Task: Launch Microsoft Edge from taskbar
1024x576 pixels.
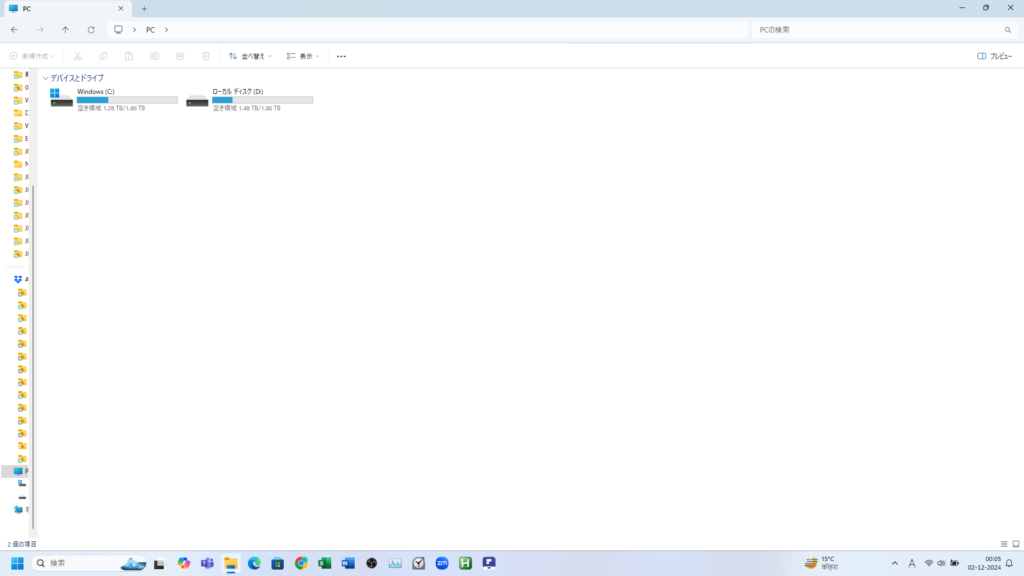Action: coord(254,563)
